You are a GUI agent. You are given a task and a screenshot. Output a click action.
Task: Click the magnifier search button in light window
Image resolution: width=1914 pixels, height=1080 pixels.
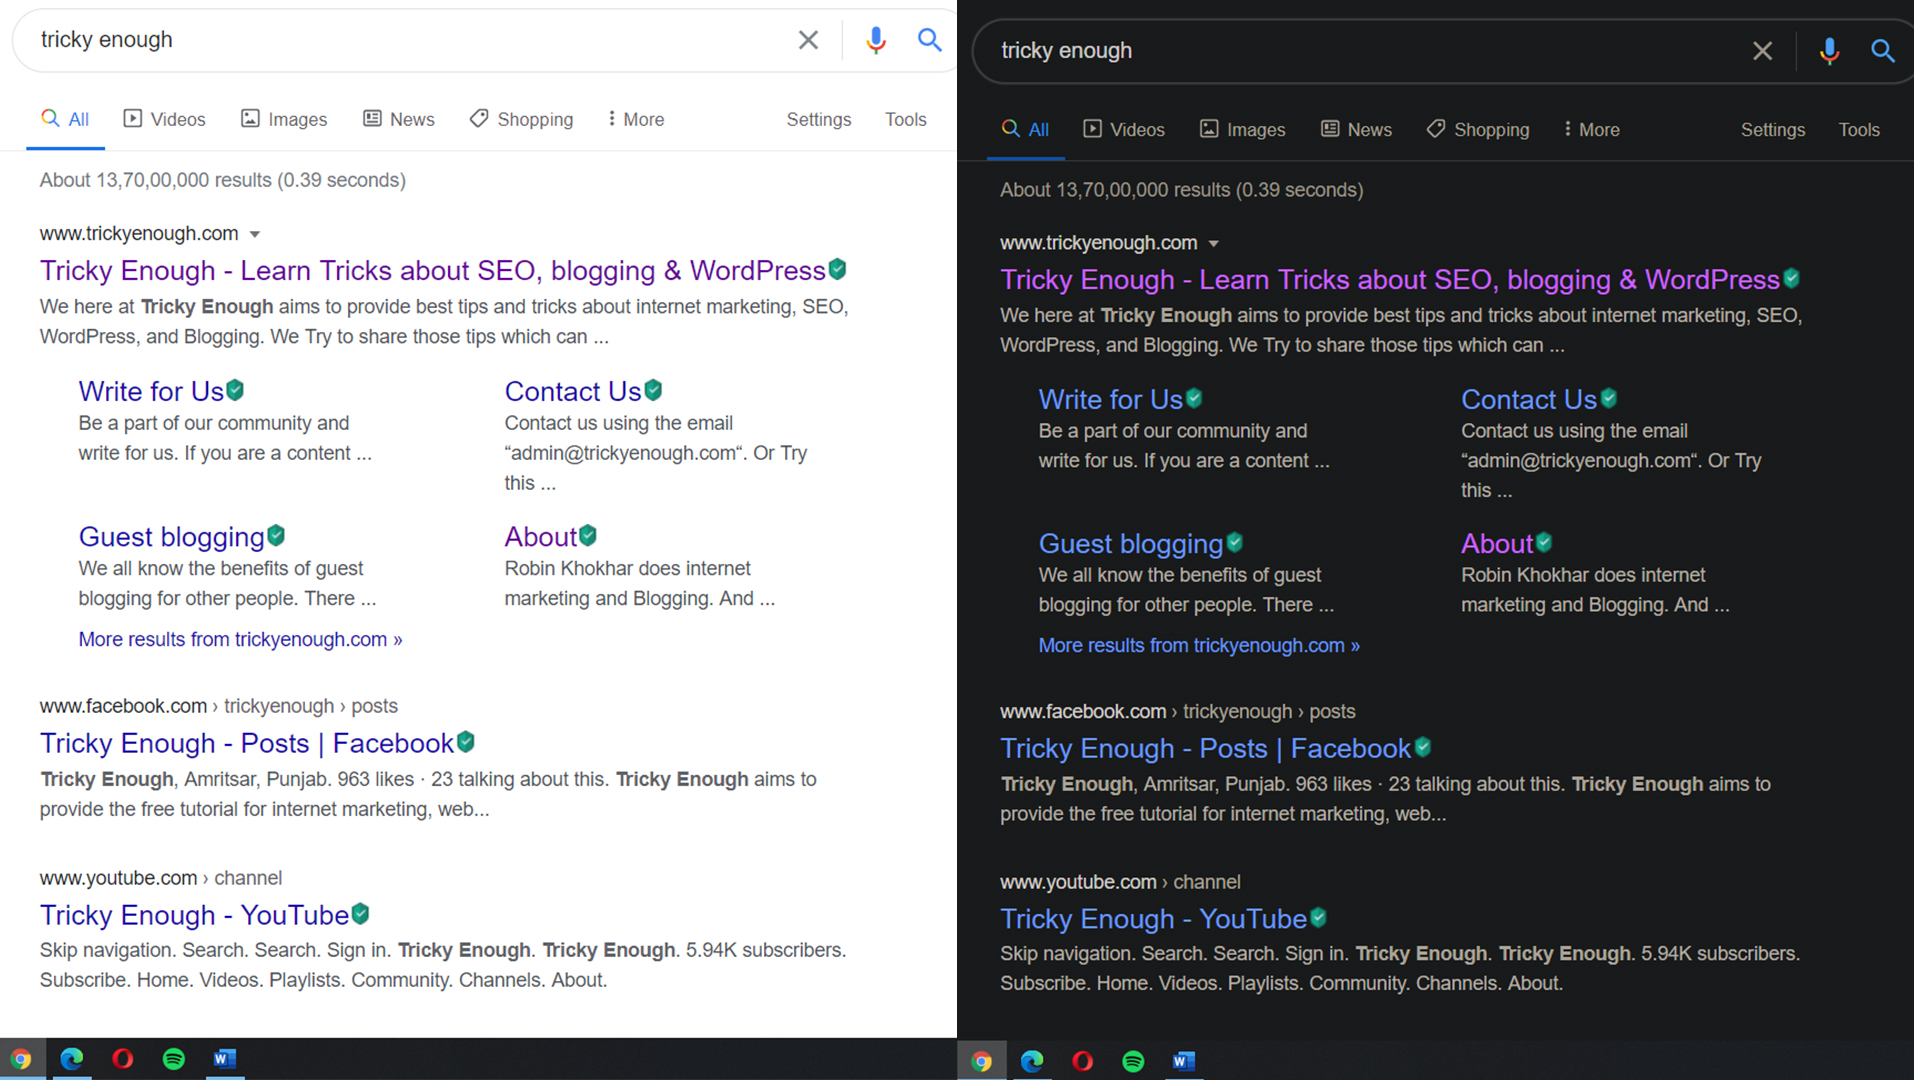(x=929, y=40)
